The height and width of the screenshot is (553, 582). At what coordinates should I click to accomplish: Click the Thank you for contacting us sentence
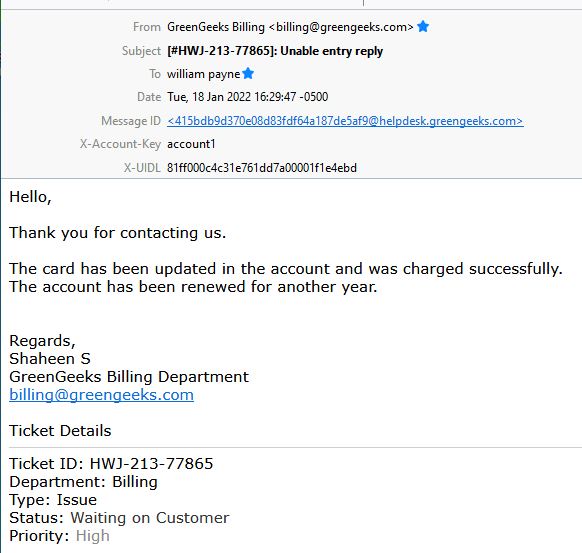click(118, 233)
